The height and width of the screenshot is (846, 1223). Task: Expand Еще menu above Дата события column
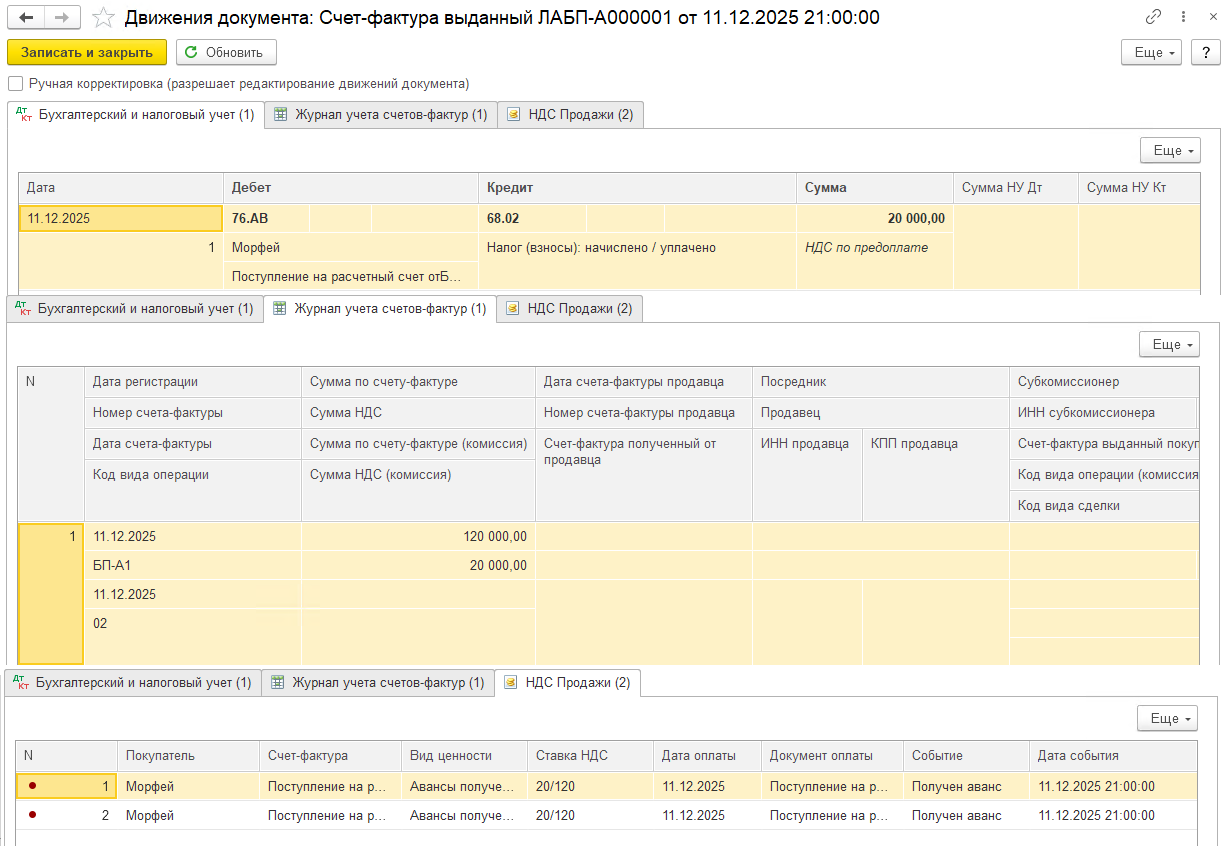pos(1167,718)
